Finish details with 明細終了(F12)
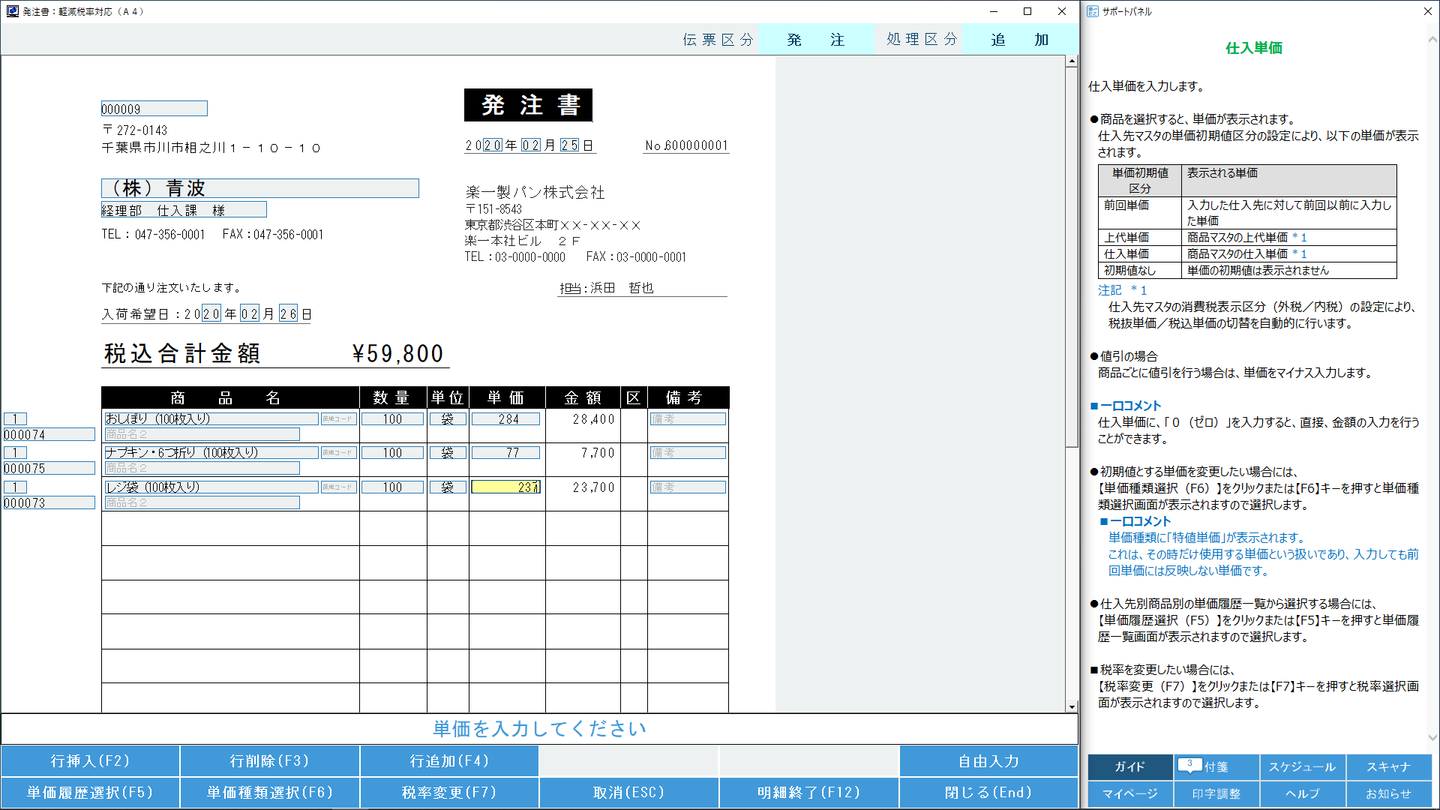 click(x=808, y=792)
